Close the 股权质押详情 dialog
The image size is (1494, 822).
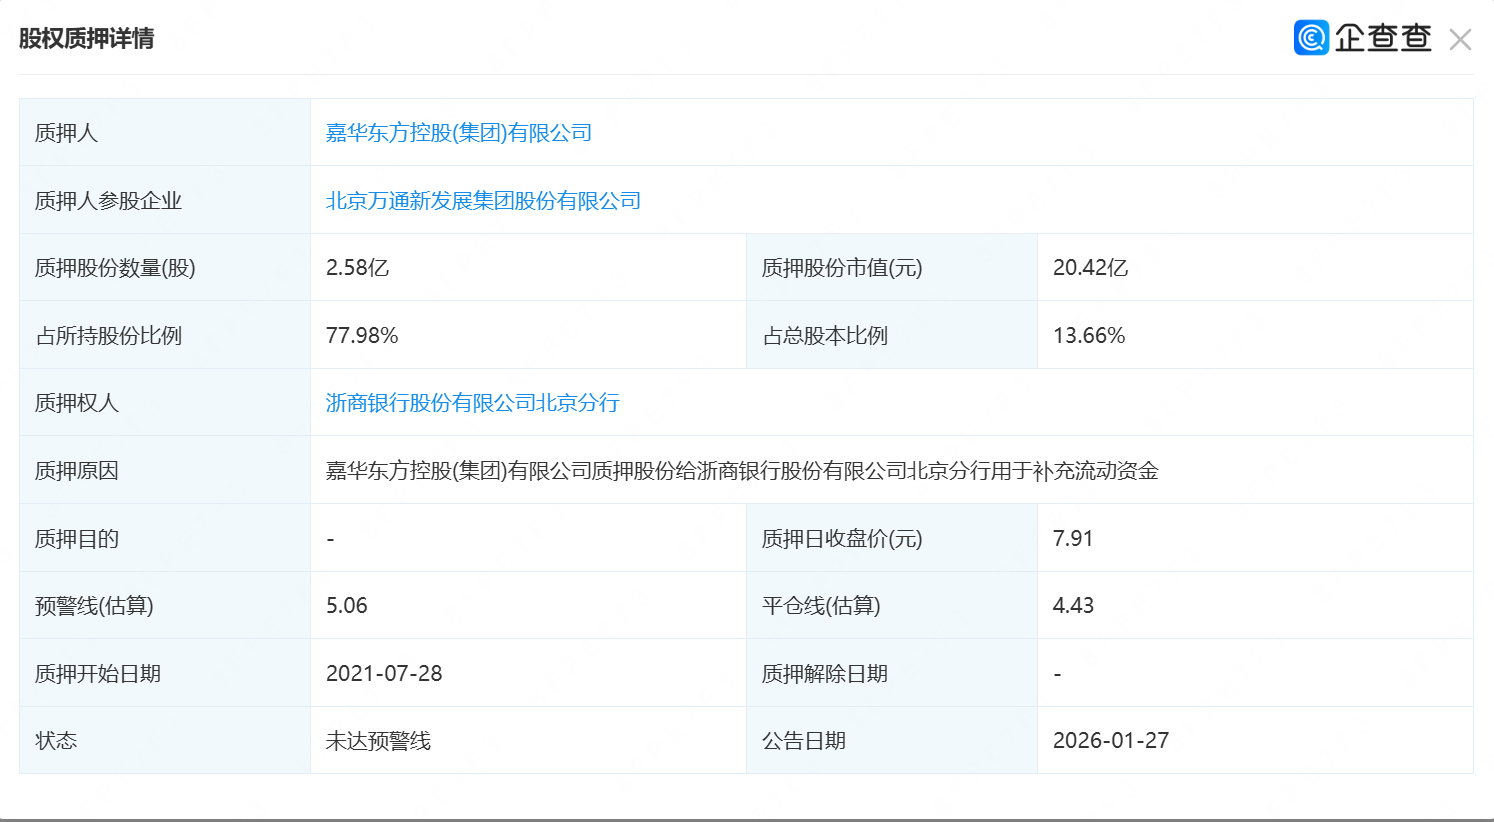(1460, 39)
